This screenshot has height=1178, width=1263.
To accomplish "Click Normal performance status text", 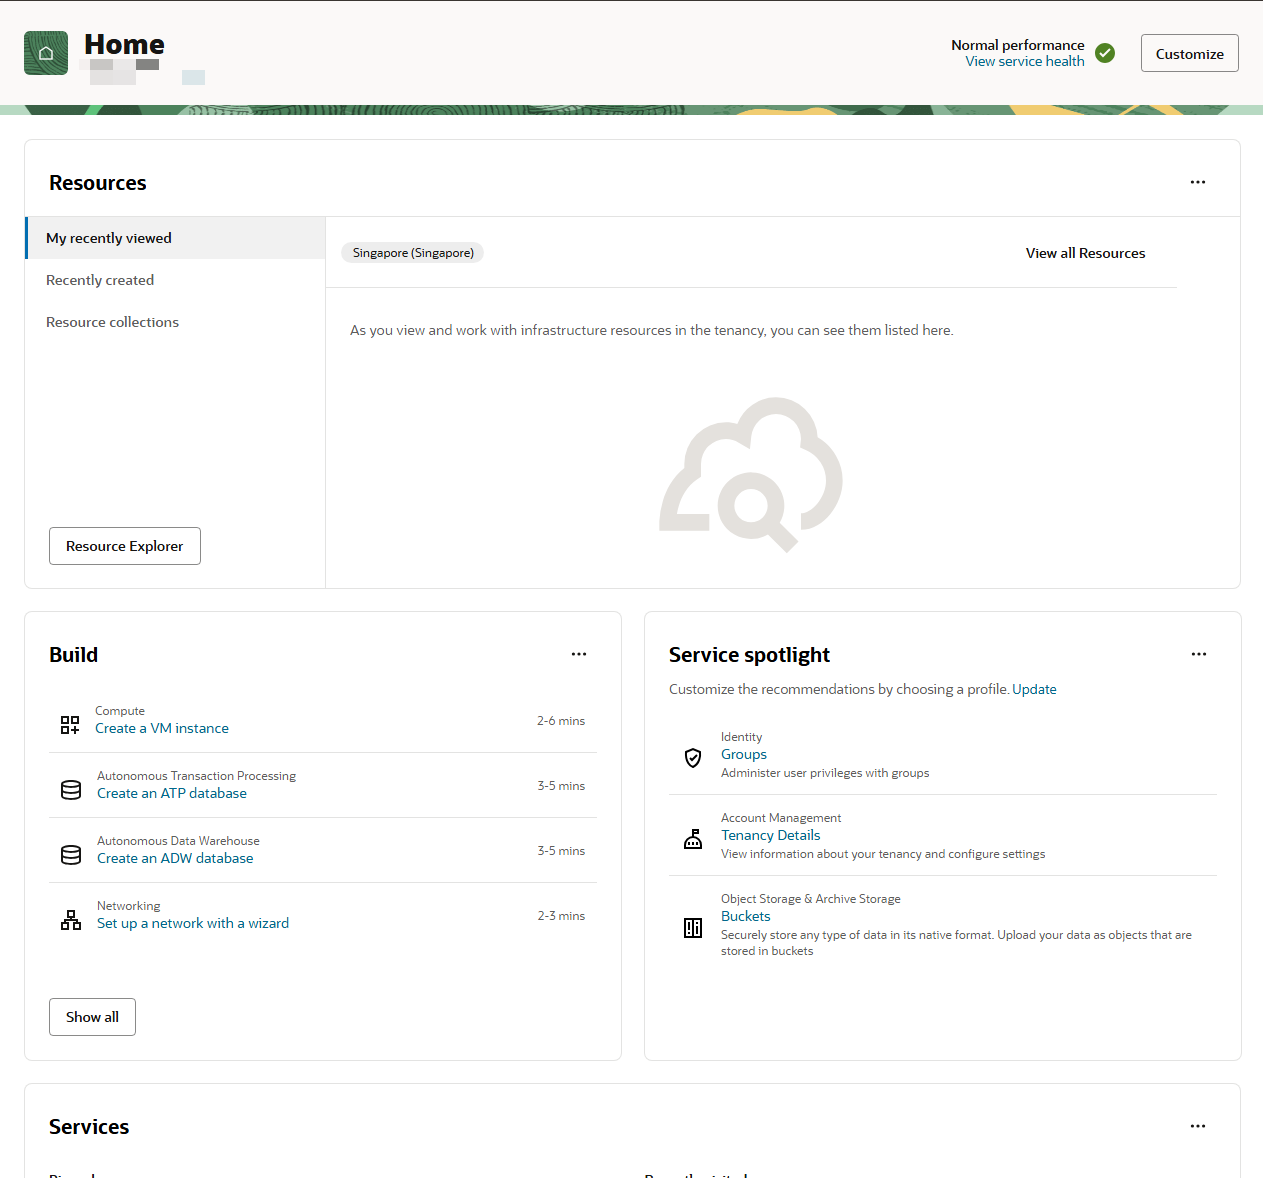I will point(1017,45).
